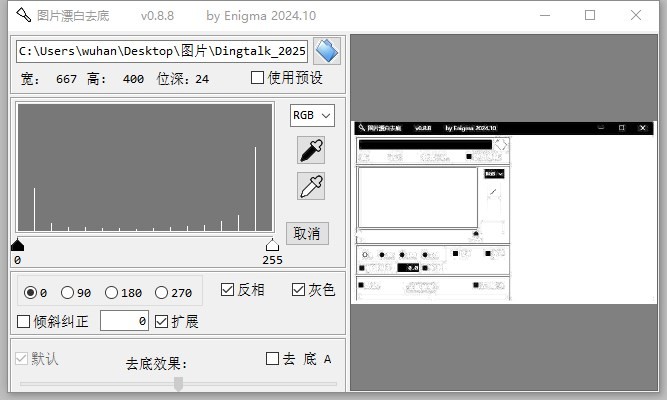Toggle the 灰色 grayscale checkbox
The image size is (667, 400).
[298, 290]
